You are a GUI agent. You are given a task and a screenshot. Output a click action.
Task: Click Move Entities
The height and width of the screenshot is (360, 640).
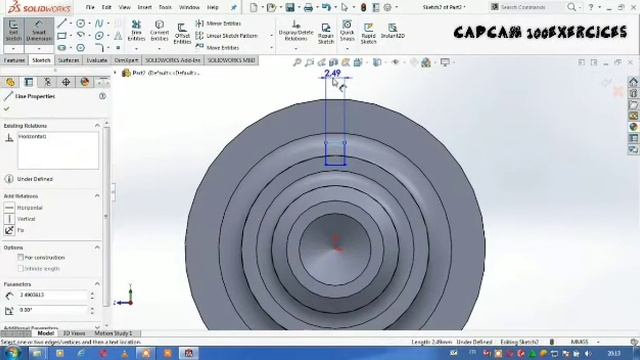[x=218, y=47]
